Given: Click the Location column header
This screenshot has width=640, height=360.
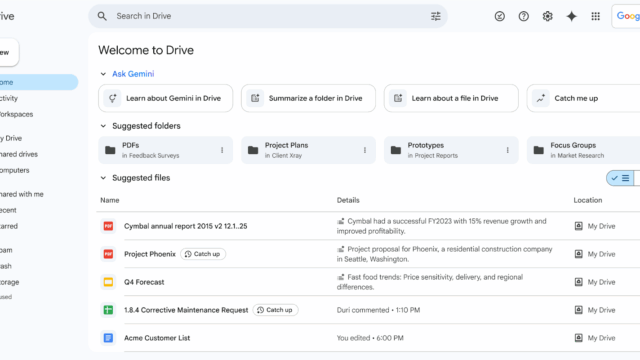Looking at the screenshot, I should 588,200.
